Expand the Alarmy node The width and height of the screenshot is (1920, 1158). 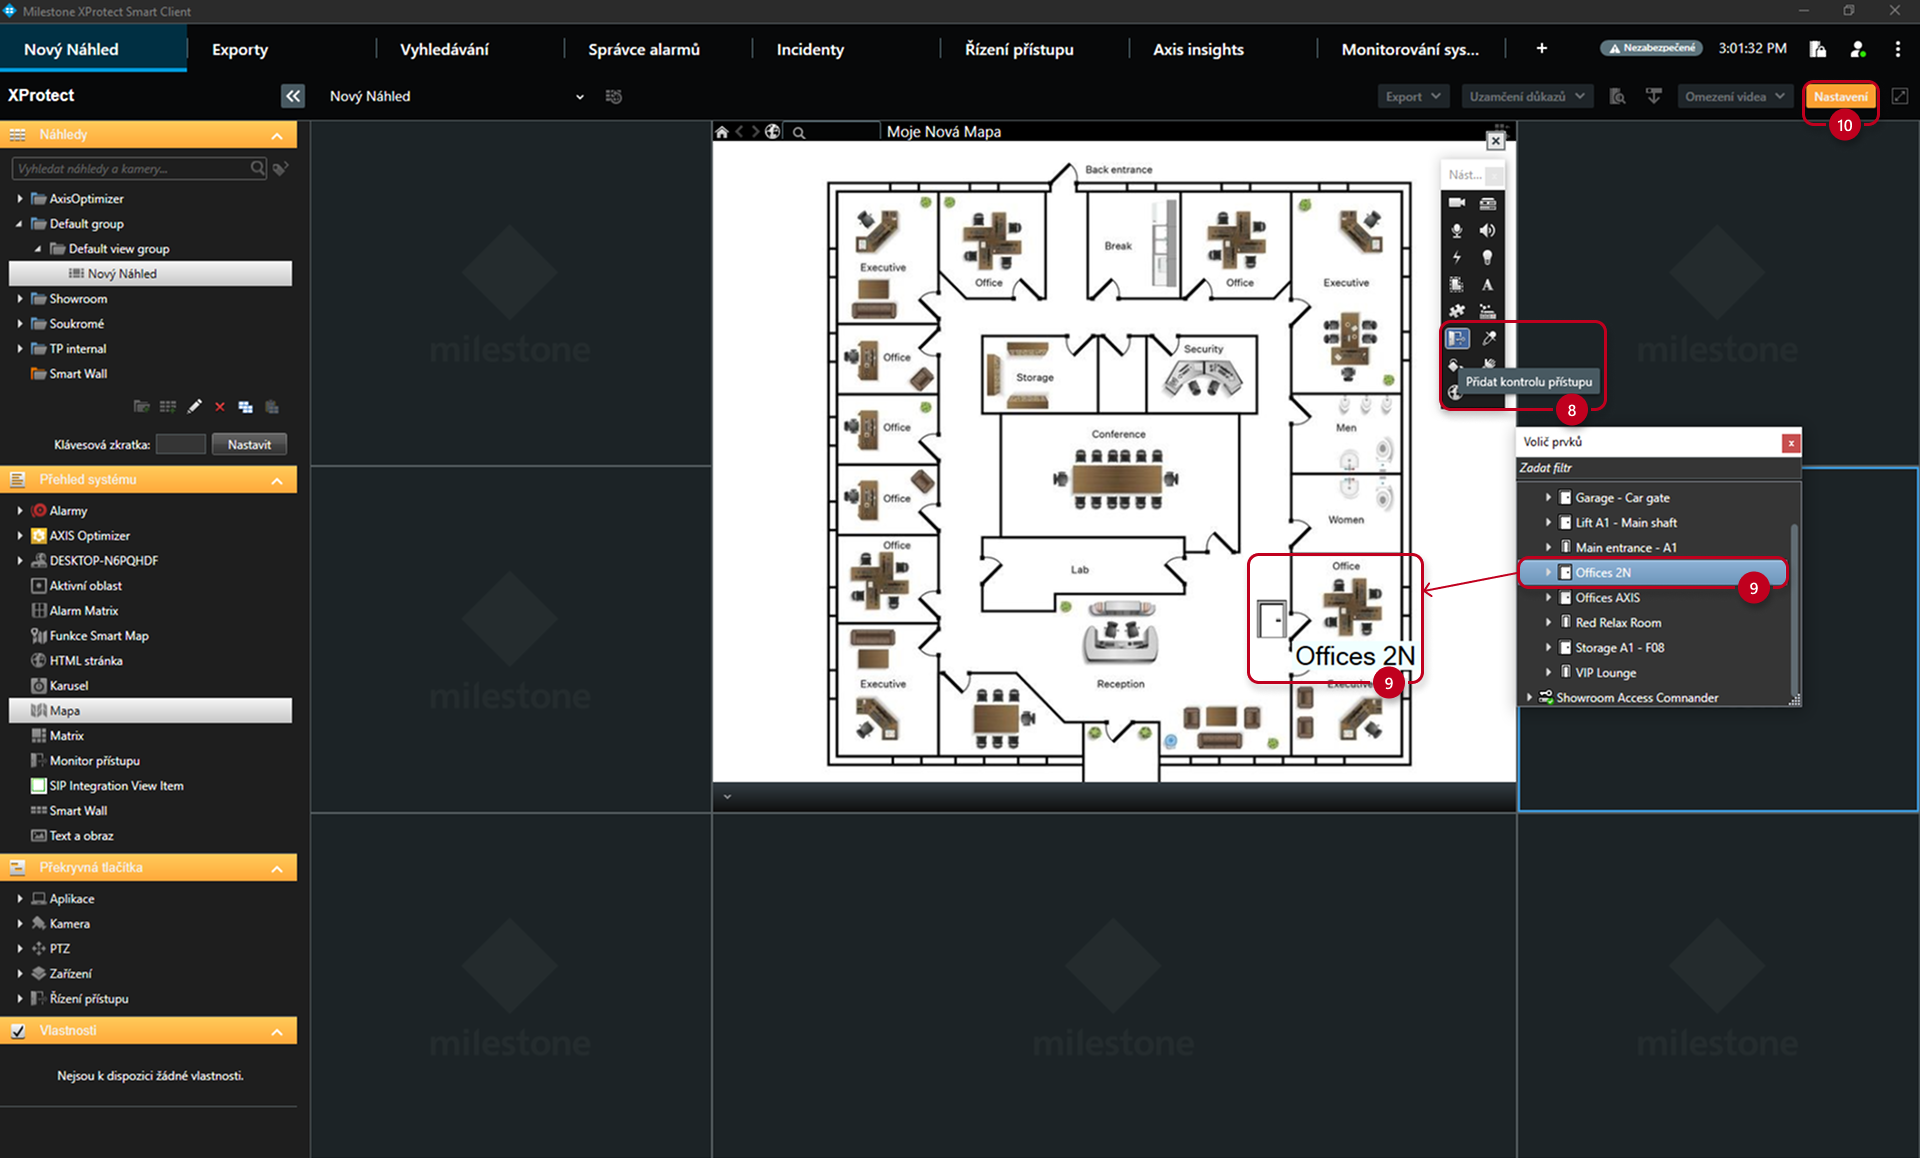(19, 510)
